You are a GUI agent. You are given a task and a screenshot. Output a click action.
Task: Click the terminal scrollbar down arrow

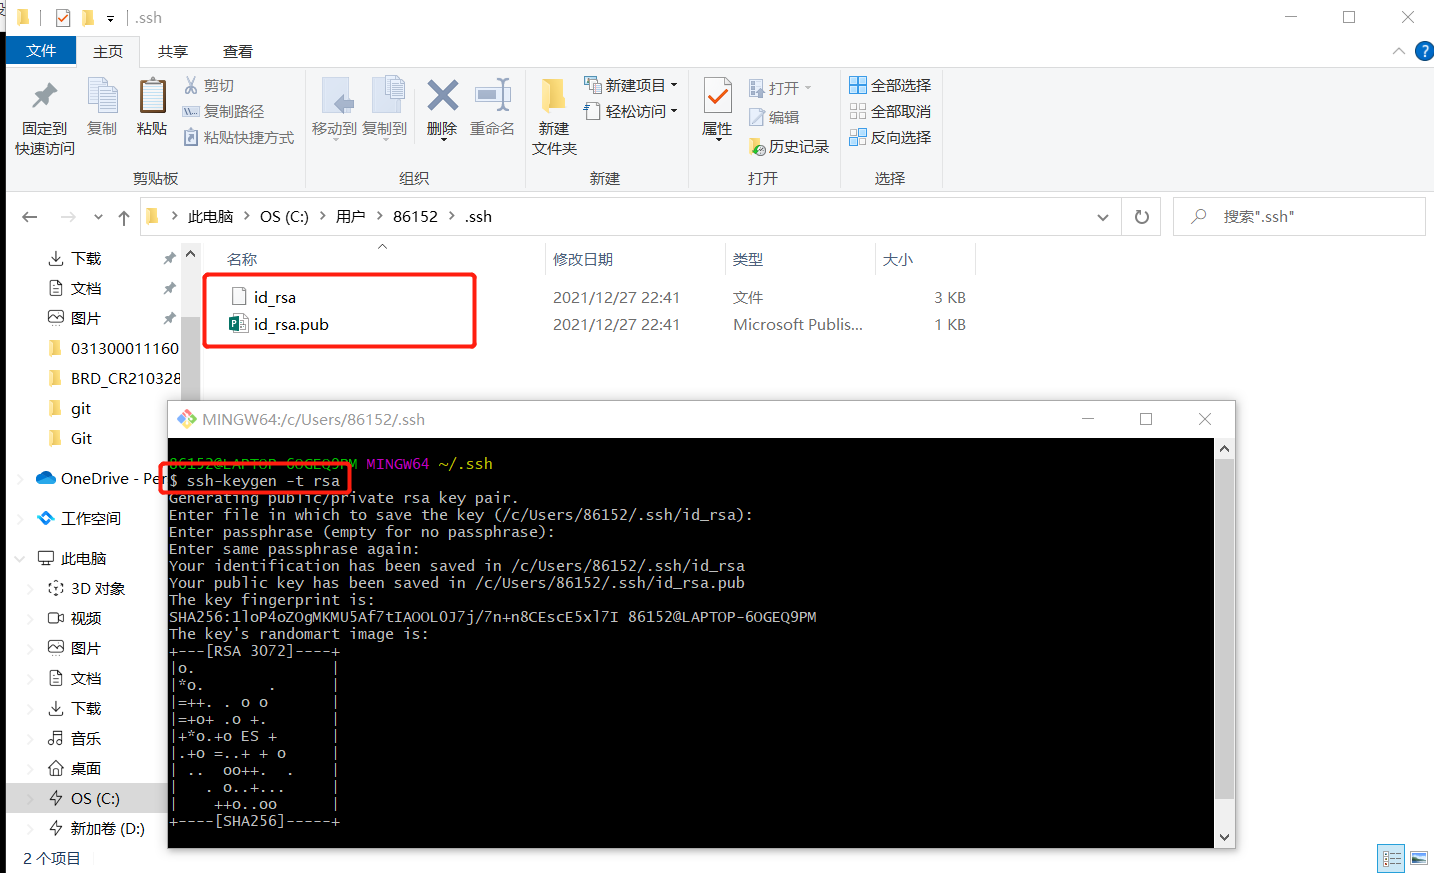point(1225,838)
